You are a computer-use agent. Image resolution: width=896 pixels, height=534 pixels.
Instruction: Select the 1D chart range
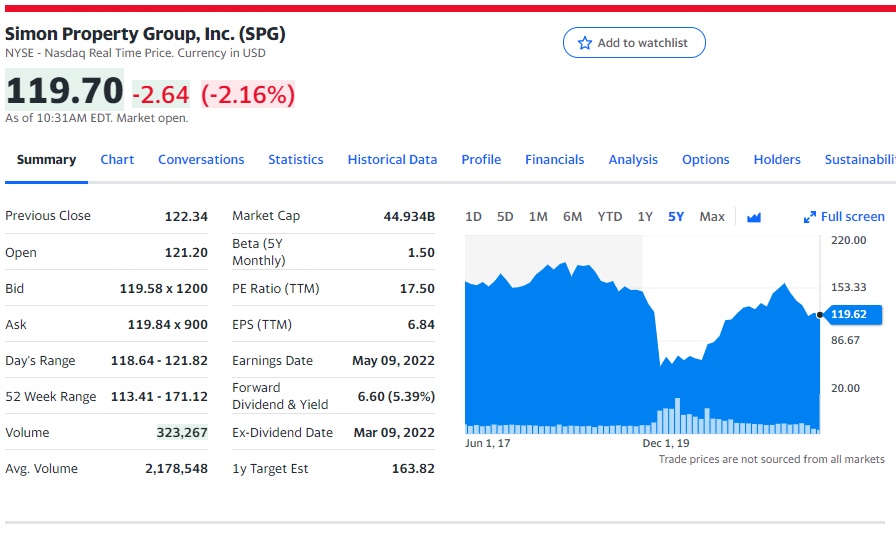point(473,217)
